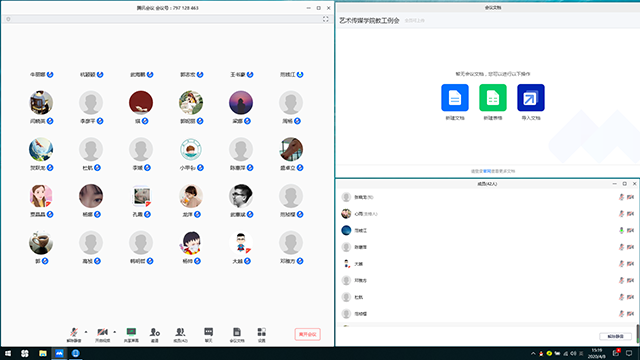
Task: Click the 王书豪 name in the grid's top row
Action: click(238, 75)
